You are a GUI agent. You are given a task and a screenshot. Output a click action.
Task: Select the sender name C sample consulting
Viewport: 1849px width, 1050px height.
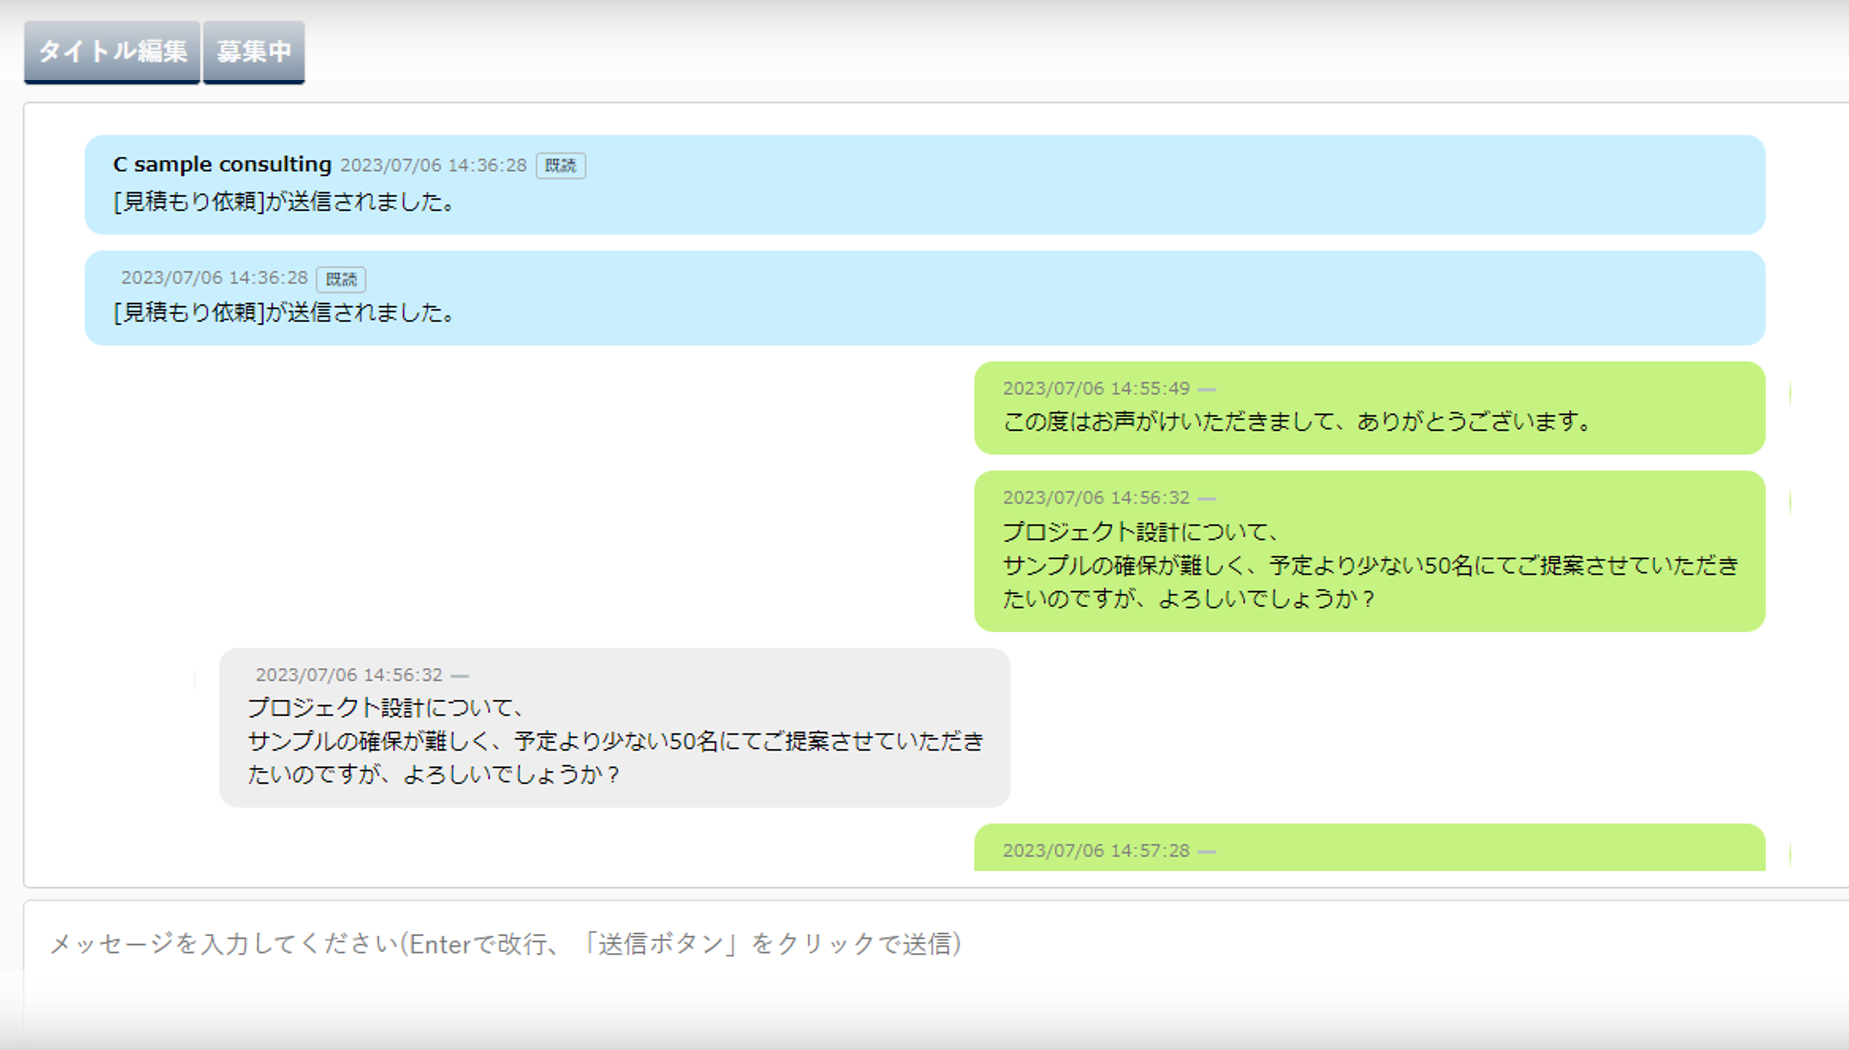[x=222, y=164]
